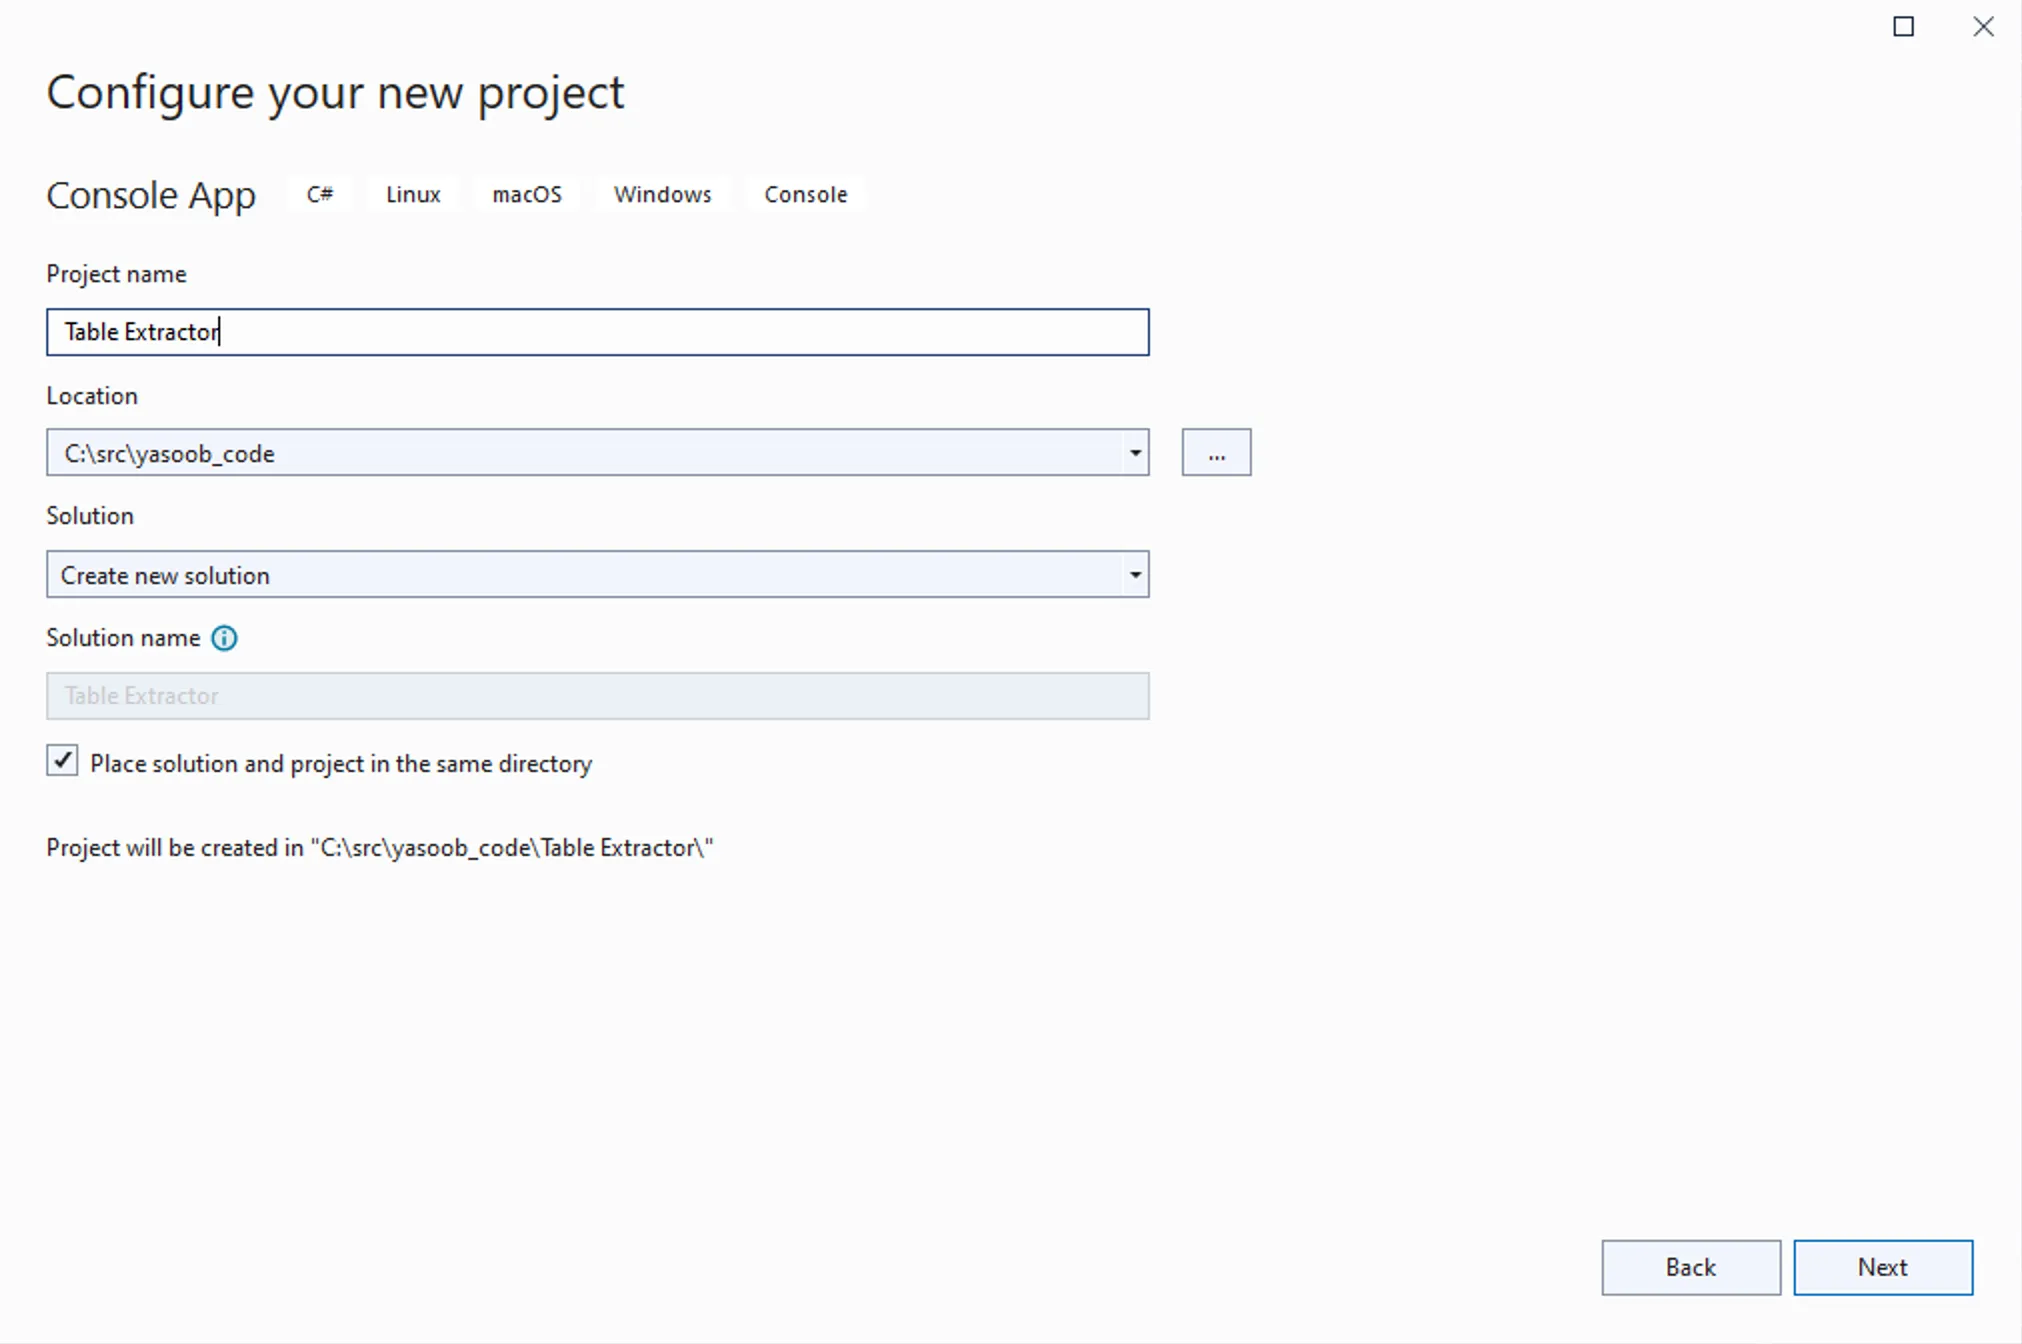Click the Project name label

click(115, 273)
